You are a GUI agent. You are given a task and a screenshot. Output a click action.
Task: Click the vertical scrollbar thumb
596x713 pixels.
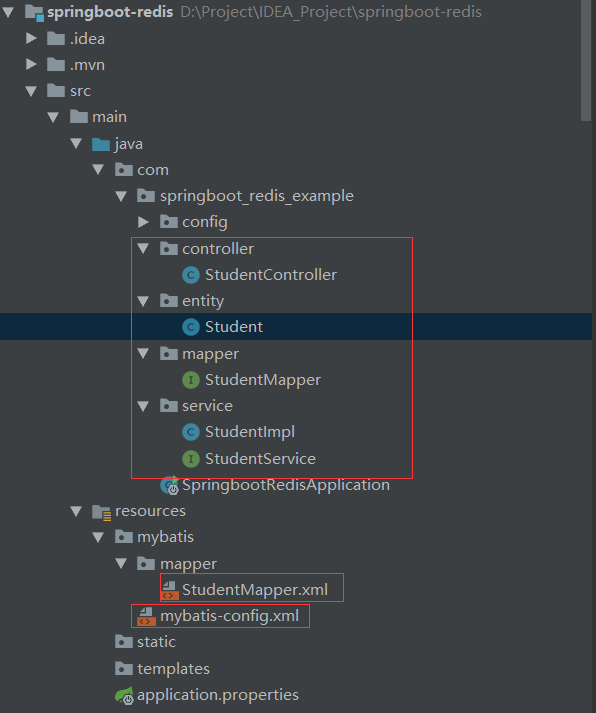click(x=586, y=60)
